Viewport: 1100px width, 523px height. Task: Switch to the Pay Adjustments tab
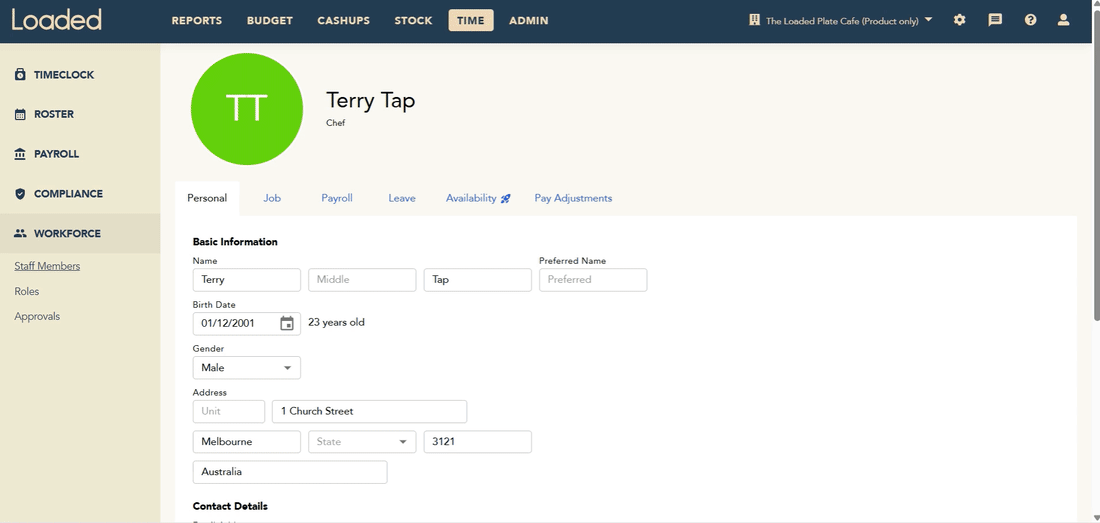coord(573,198)
